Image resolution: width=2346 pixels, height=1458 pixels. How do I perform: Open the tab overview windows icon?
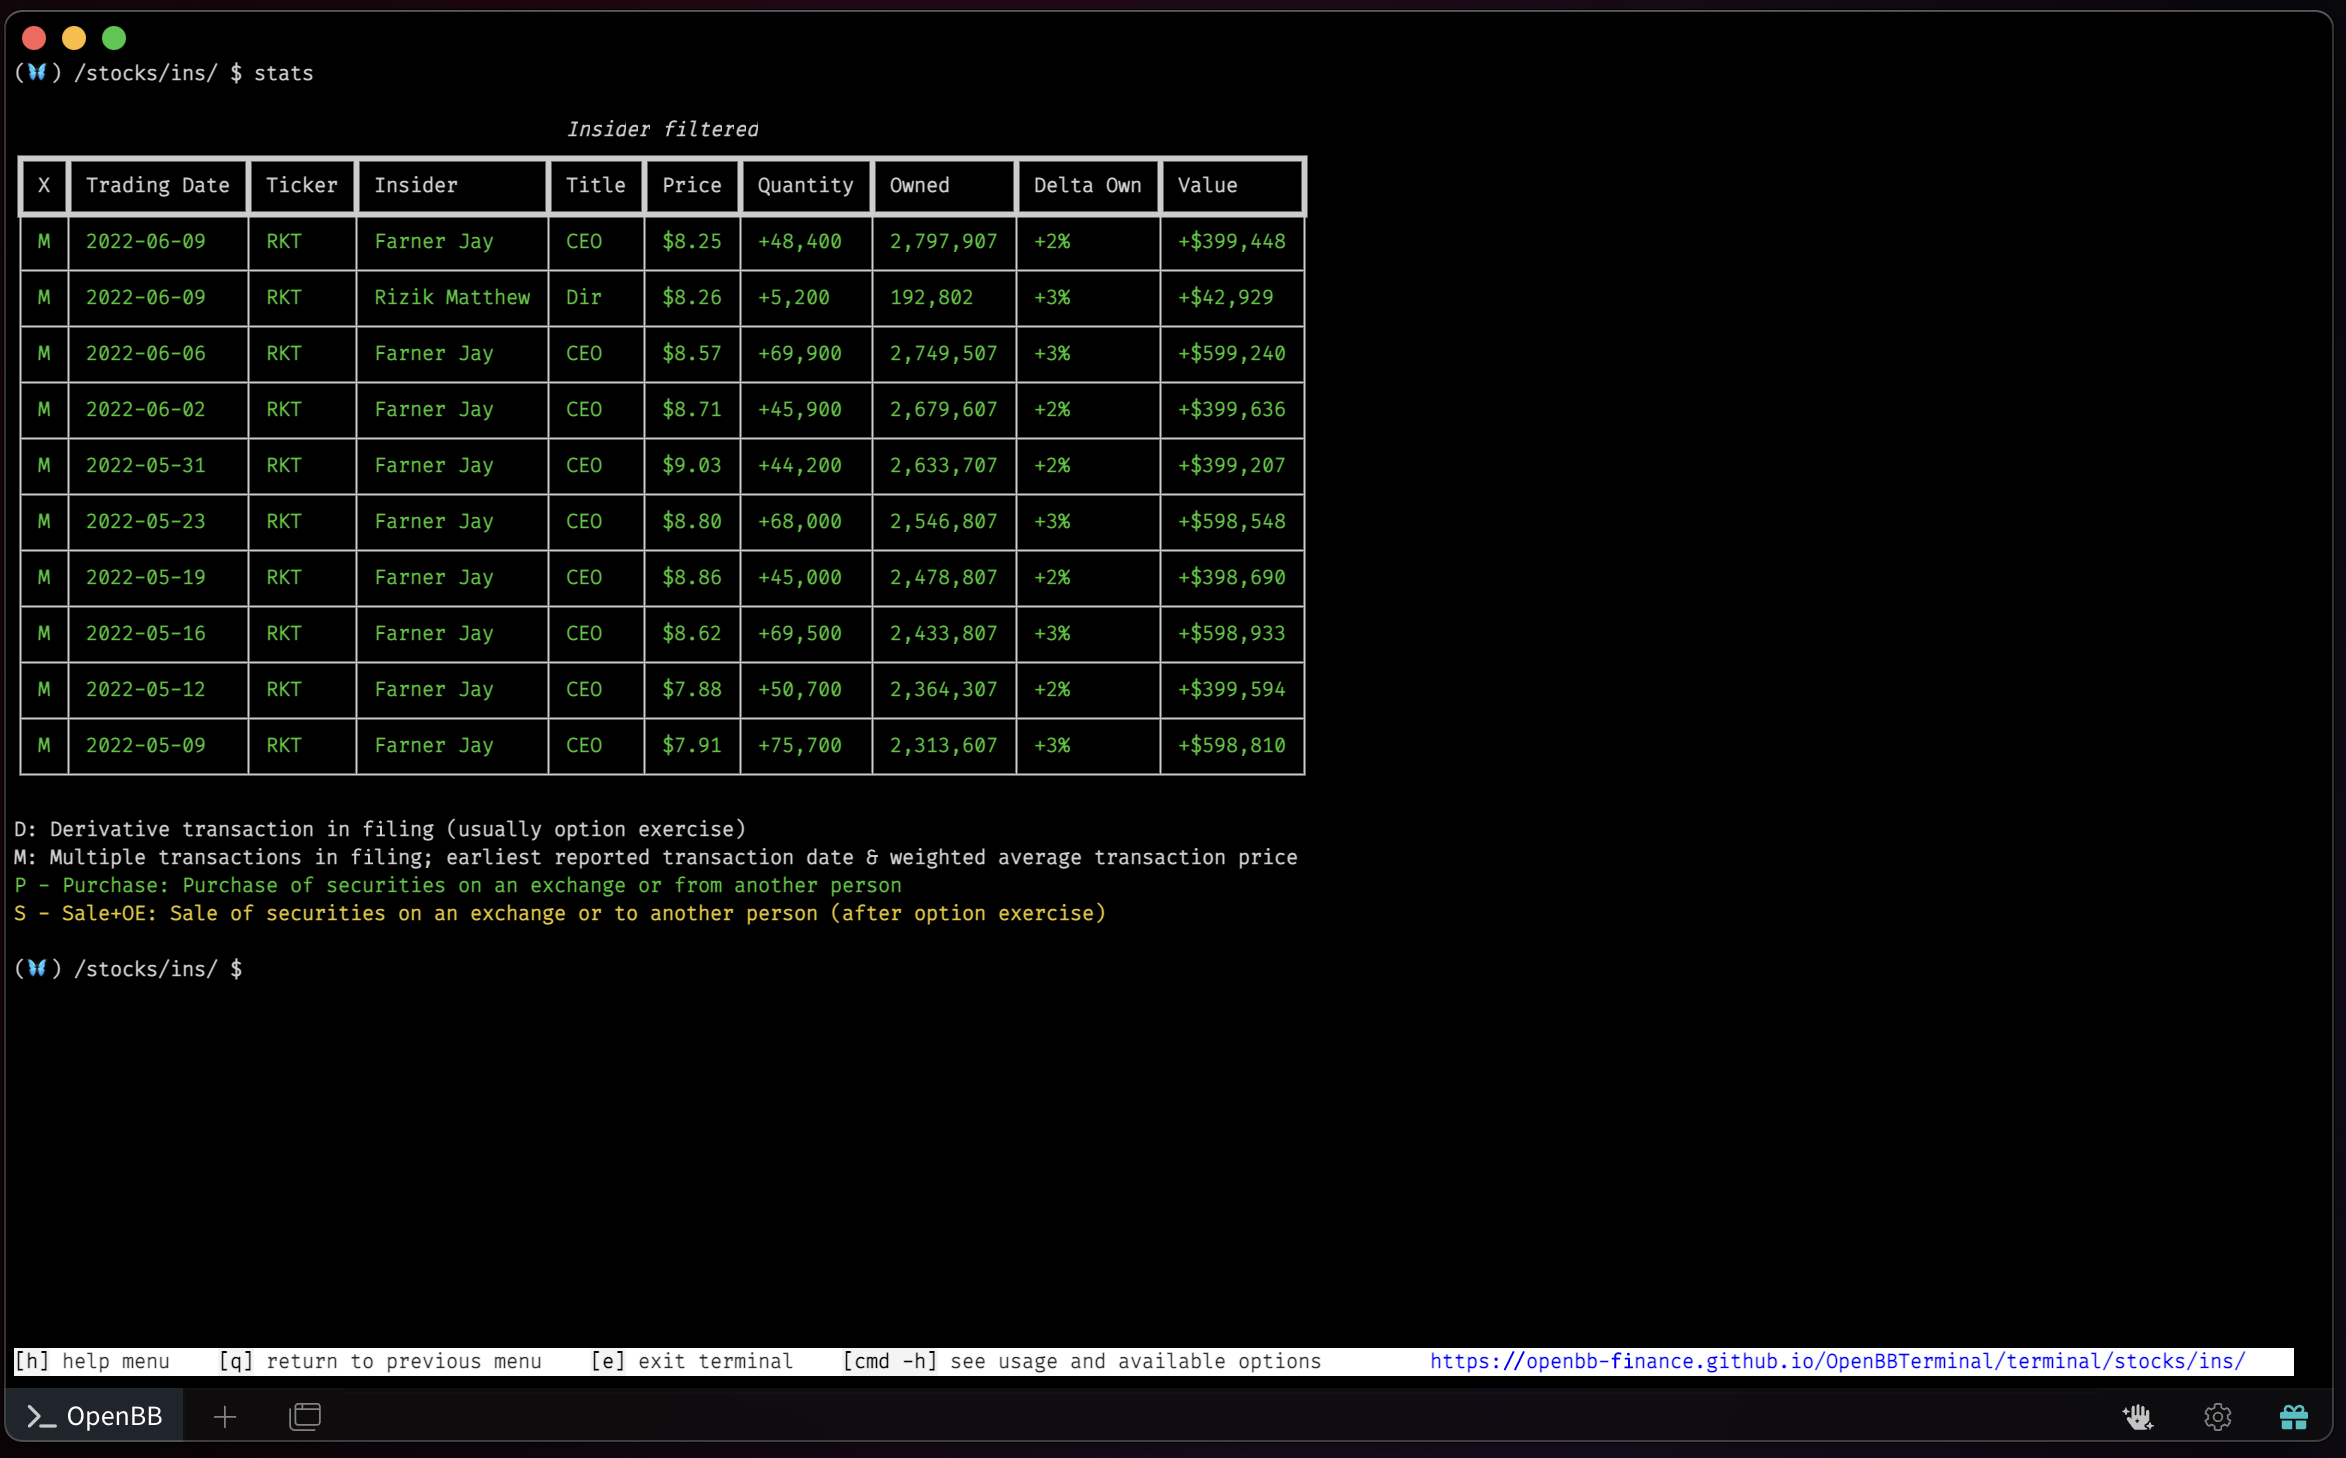click(x=305, y=1416)
